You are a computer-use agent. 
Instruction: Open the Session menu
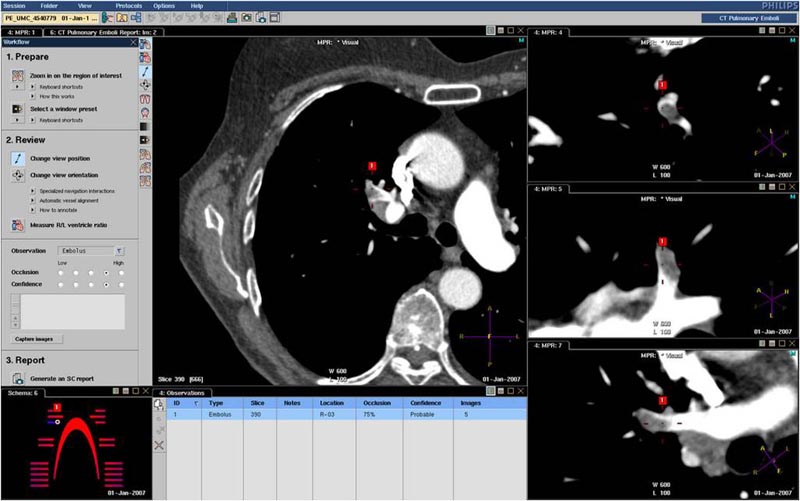pyautogui.click(x=14, y=6)
